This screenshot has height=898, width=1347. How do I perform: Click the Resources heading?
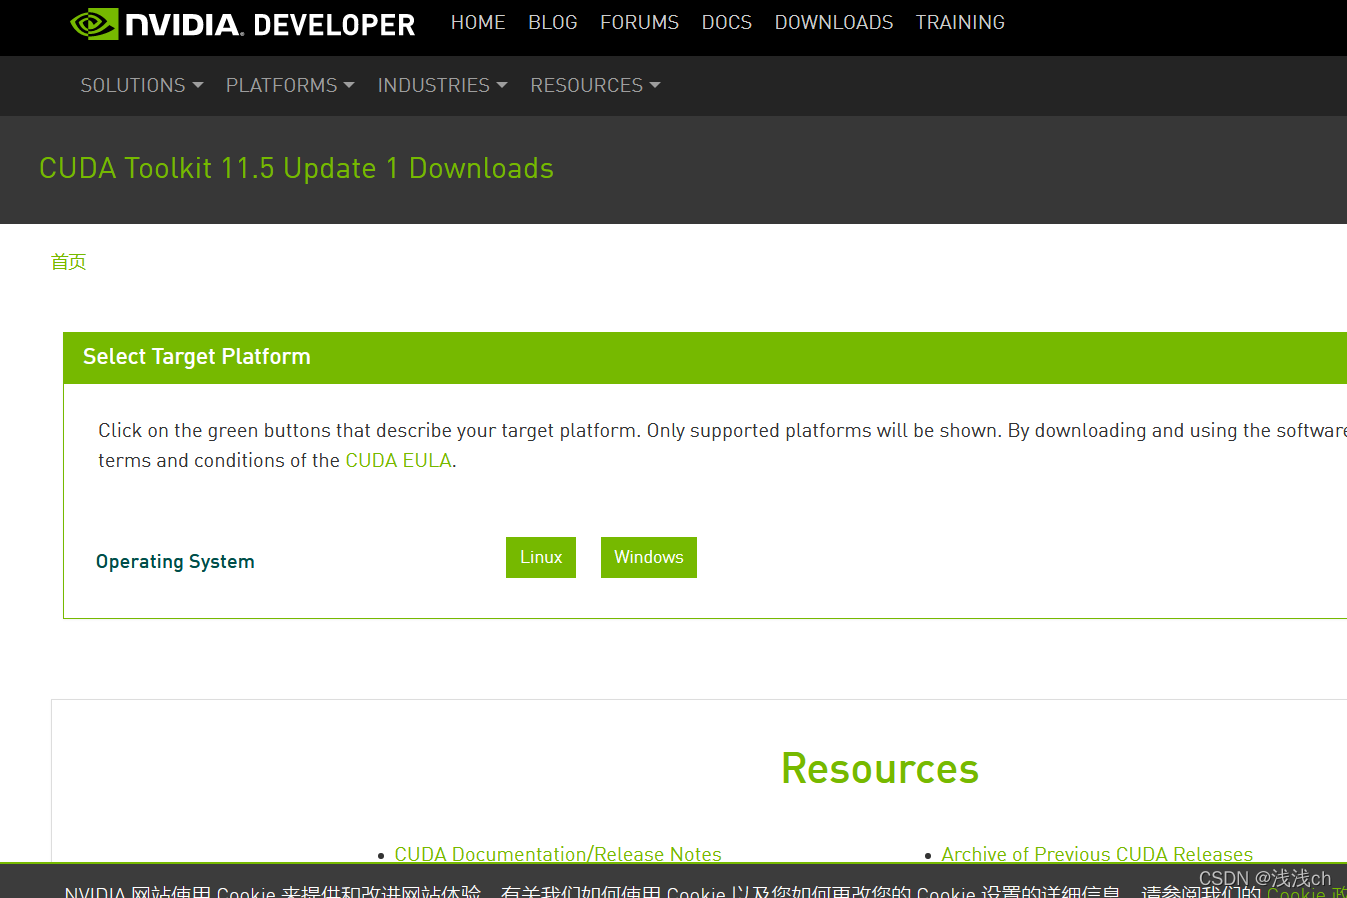[x=880, y=768]
